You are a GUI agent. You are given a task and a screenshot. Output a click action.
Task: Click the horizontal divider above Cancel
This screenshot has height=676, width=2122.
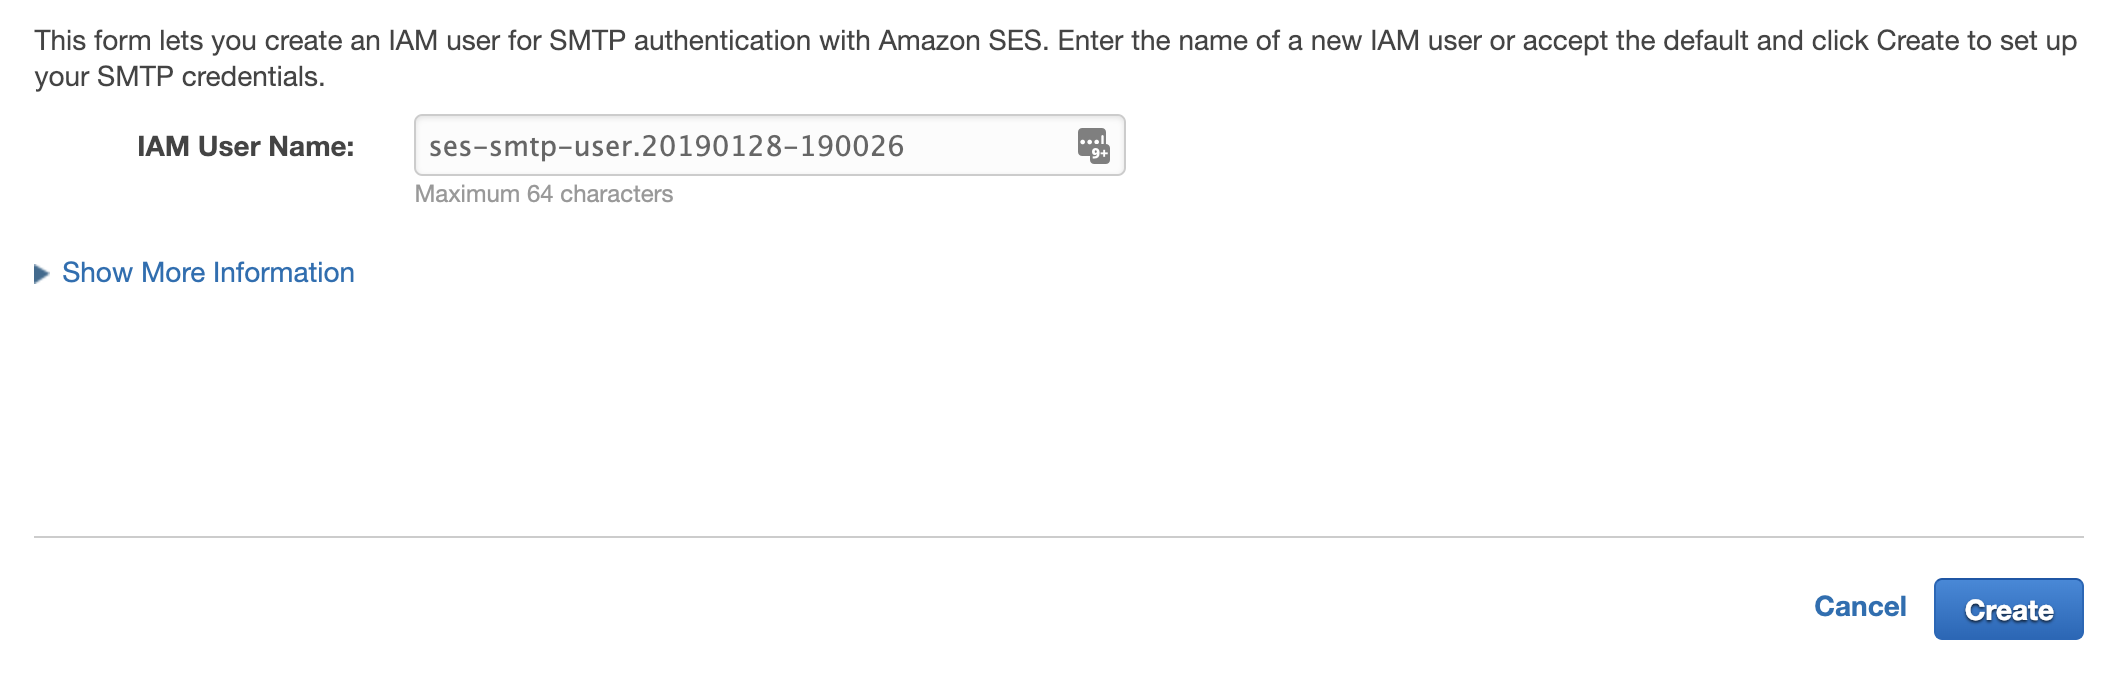[x=1059, y=537]
